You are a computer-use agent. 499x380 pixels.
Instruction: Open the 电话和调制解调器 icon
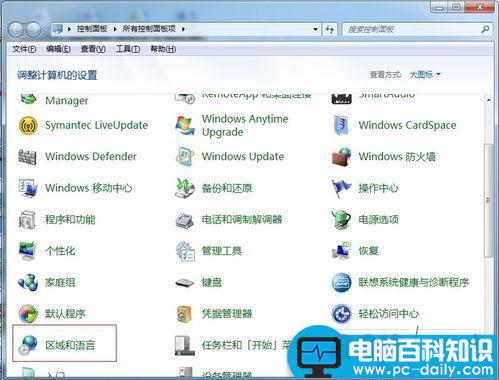[185, 220]
